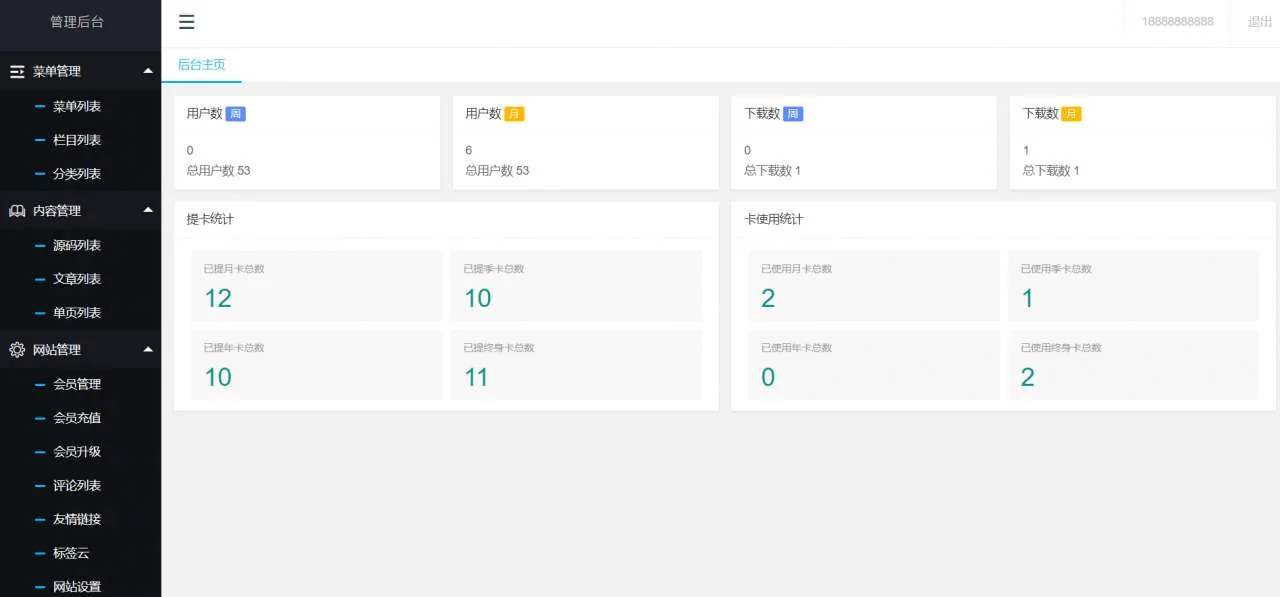Collapse the 内容管理 section arrow

pyautogui.click(x=148, y=210)
